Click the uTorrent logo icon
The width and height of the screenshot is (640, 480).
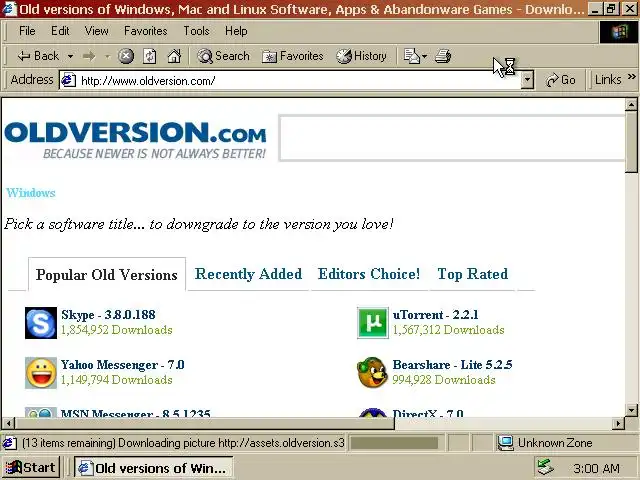tap(373, 323)
